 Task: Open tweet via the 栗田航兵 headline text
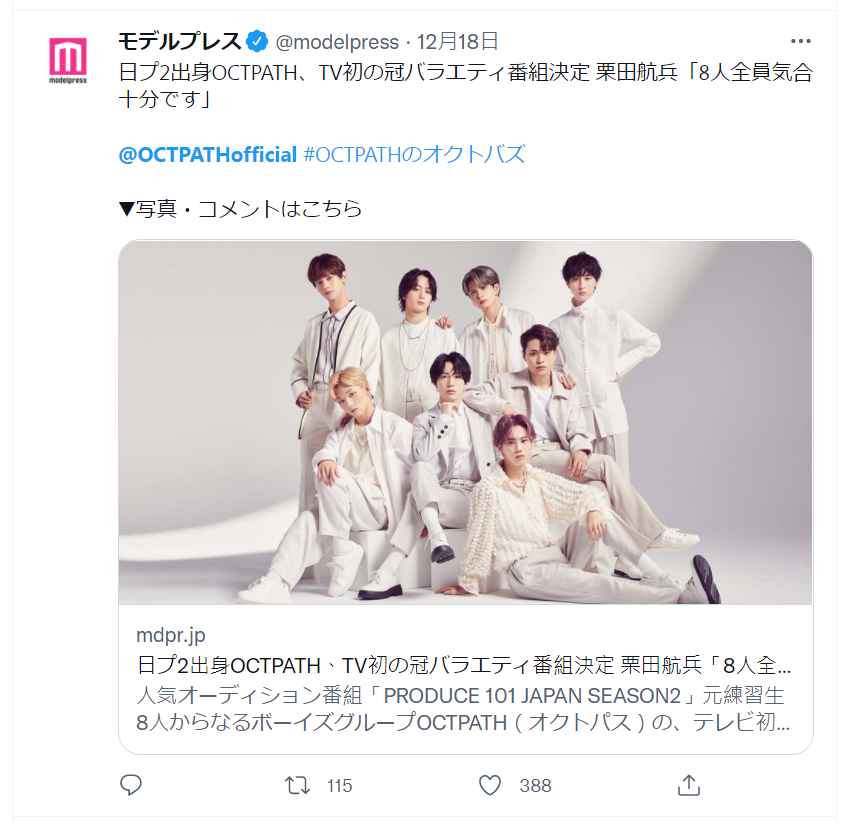coord(636,72)
